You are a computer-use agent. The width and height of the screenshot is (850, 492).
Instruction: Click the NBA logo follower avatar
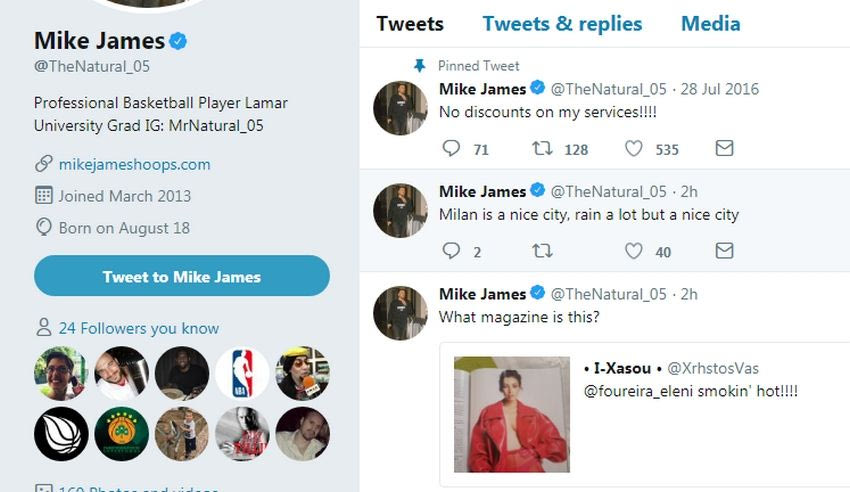point(242,373)
